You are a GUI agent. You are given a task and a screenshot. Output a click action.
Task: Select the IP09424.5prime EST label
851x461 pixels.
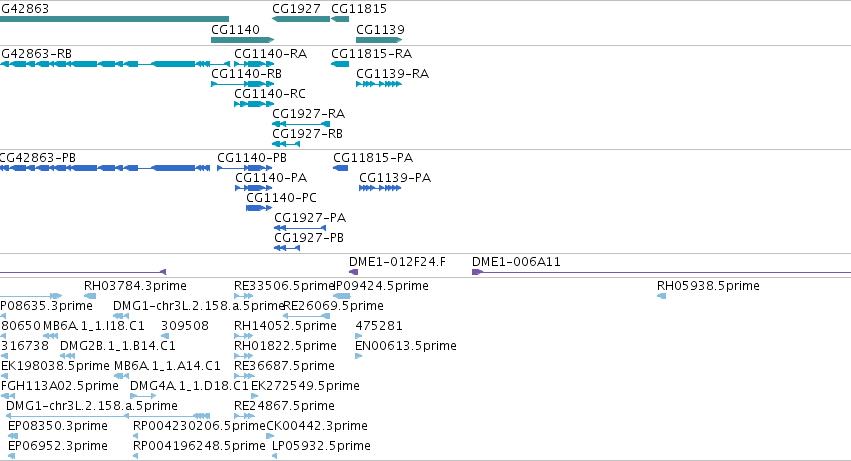tap(381, 286)
